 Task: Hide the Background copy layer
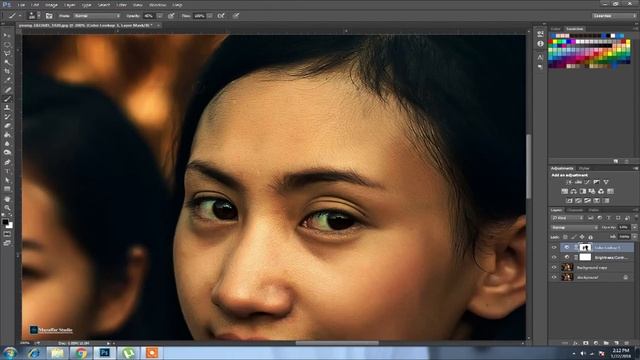[554, 267]
